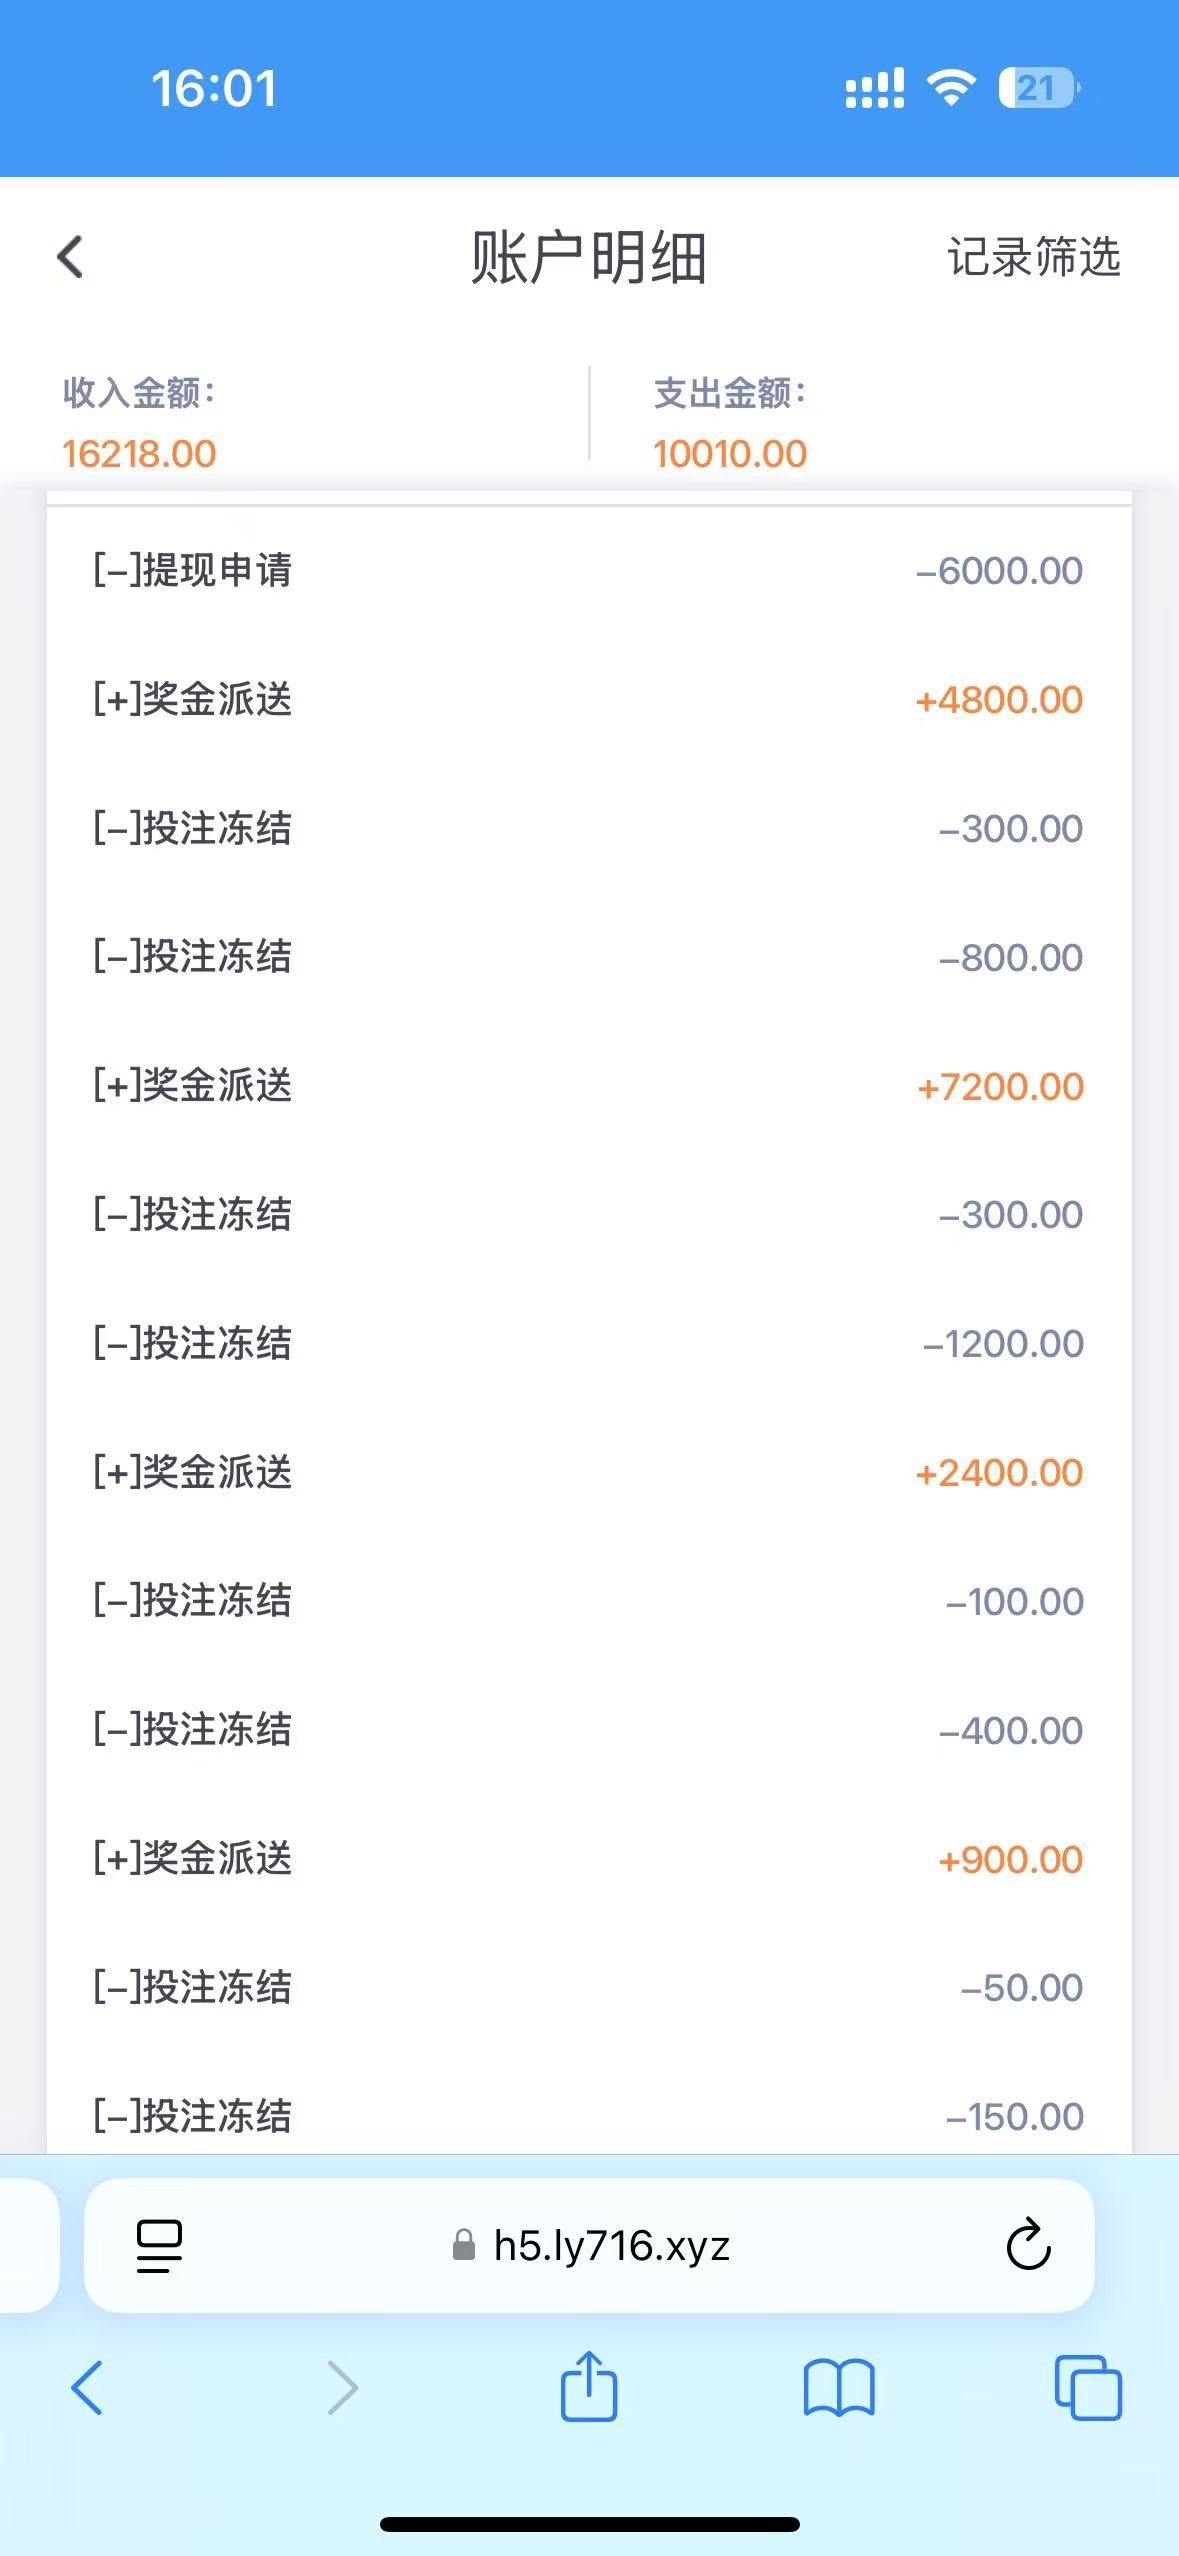The width and height of the screenshot is (1179, 2556).
Task: Tap the 支出金额 10010.00 total
Action: point(730,453)
